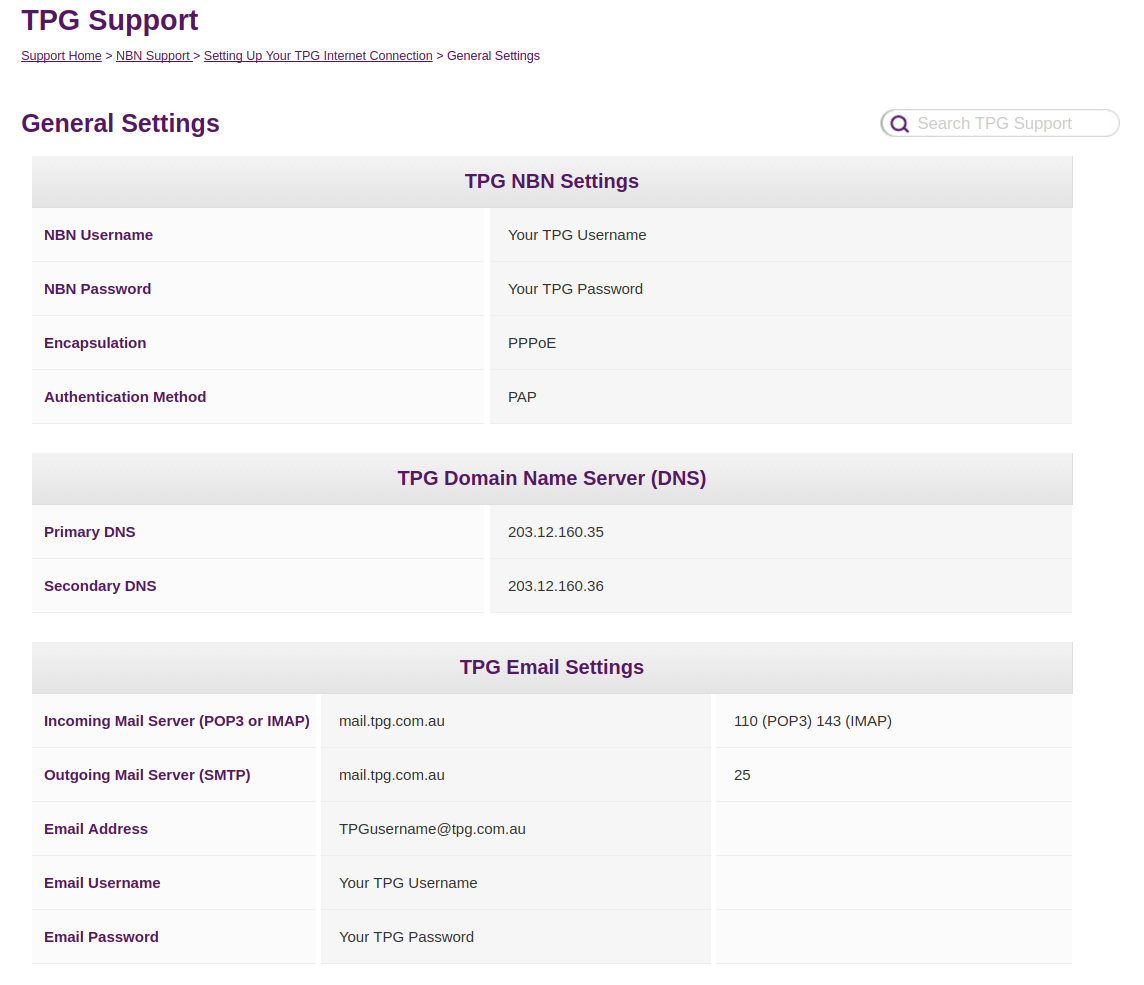
Task: Click the Authentication Method PAP value
Action: [x=522, y=397]
